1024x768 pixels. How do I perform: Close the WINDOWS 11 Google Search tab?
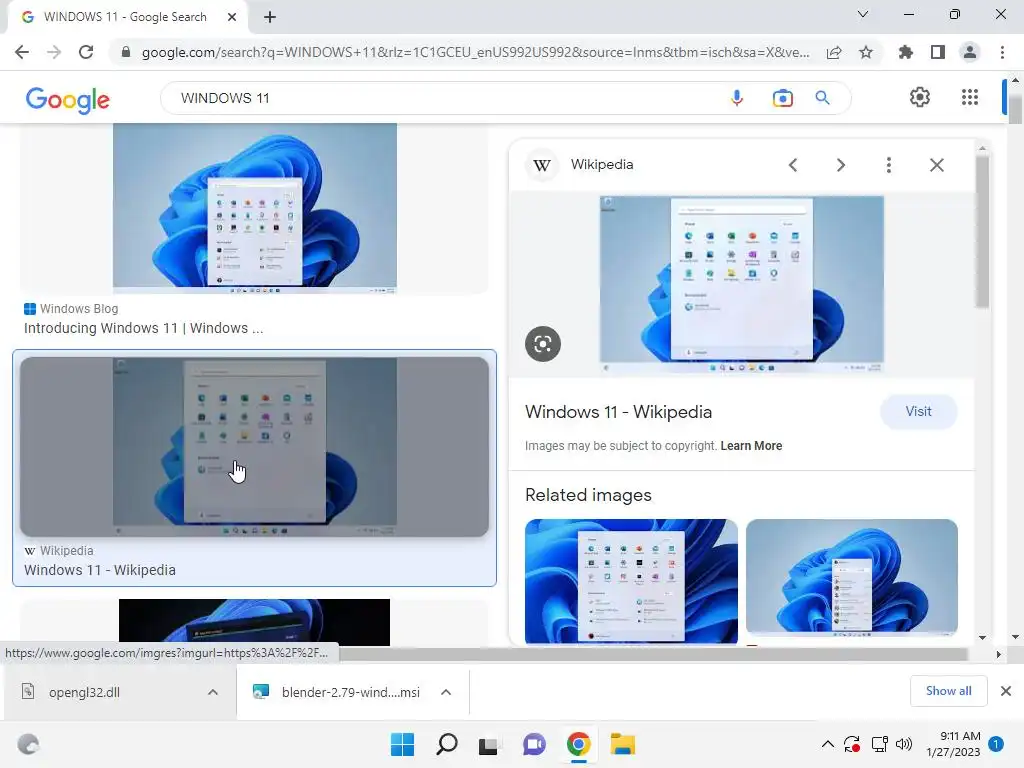(232, 17)
